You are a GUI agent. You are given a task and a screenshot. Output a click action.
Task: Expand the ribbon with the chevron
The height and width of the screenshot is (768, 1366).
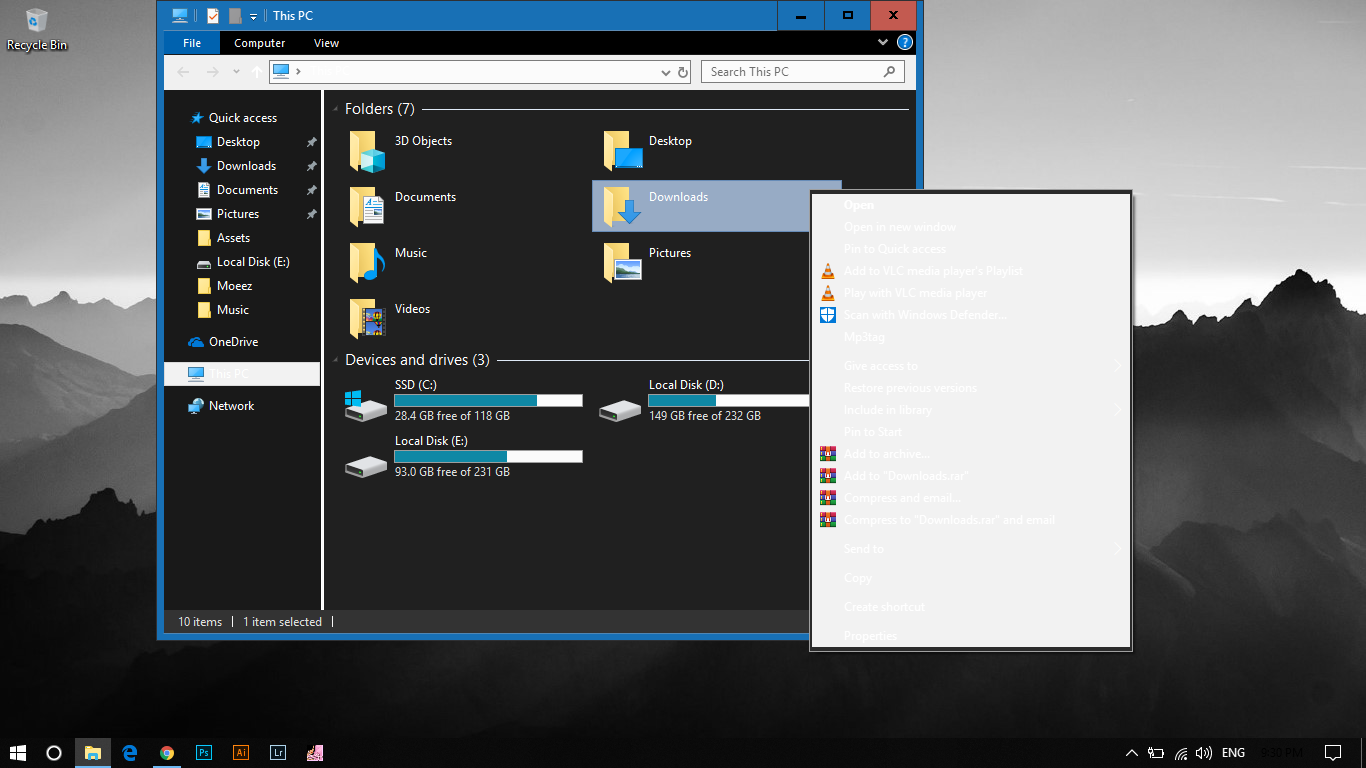pos(883,42)
